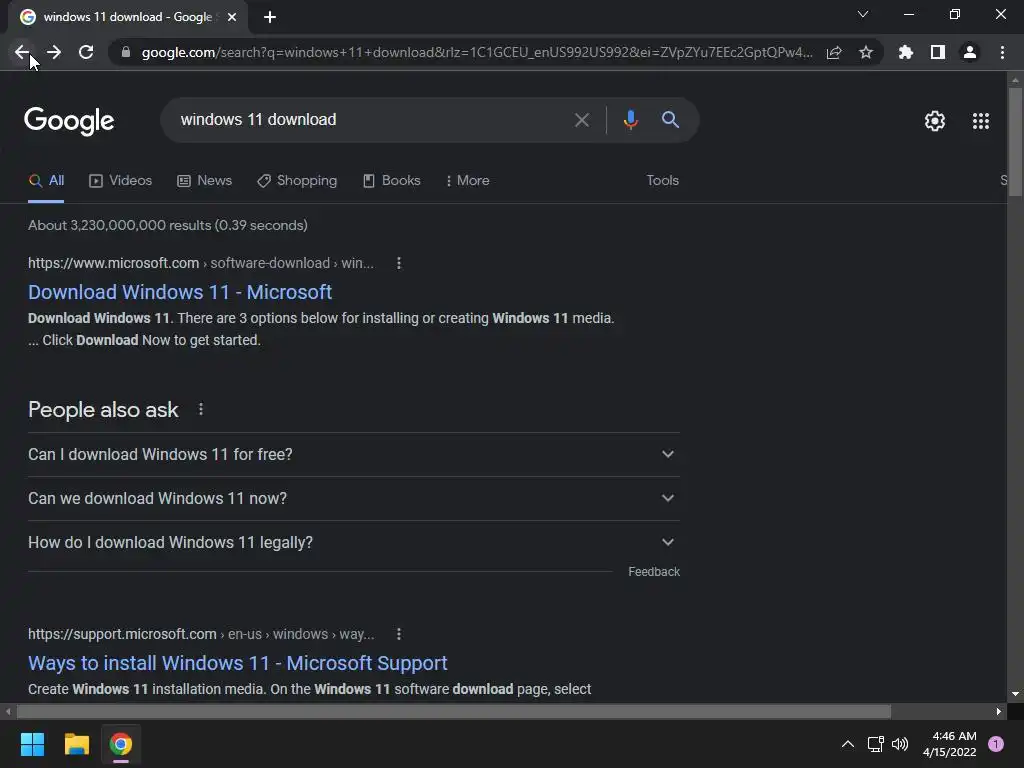
Task: Open options for support.microsoft.com result
Action: [x=399, y=634]
